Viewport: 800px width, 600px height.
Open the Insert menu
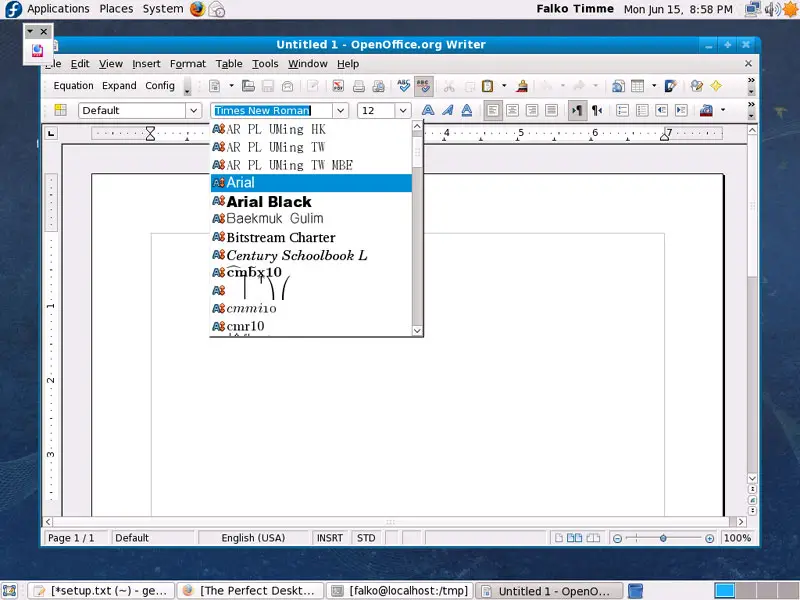146,64
